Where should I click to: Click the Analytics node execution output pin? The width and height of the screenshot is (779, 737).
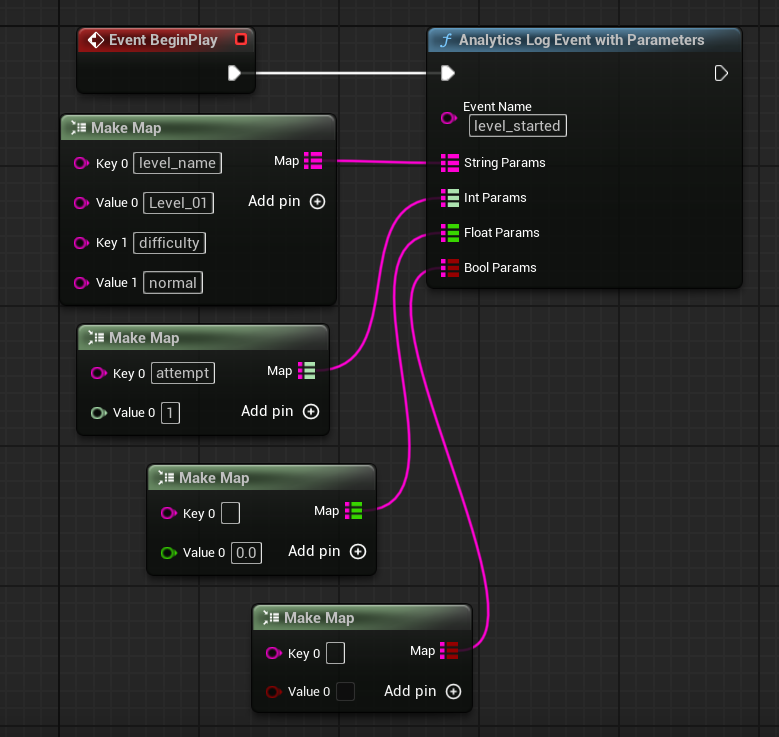click(x=721, y=73)
